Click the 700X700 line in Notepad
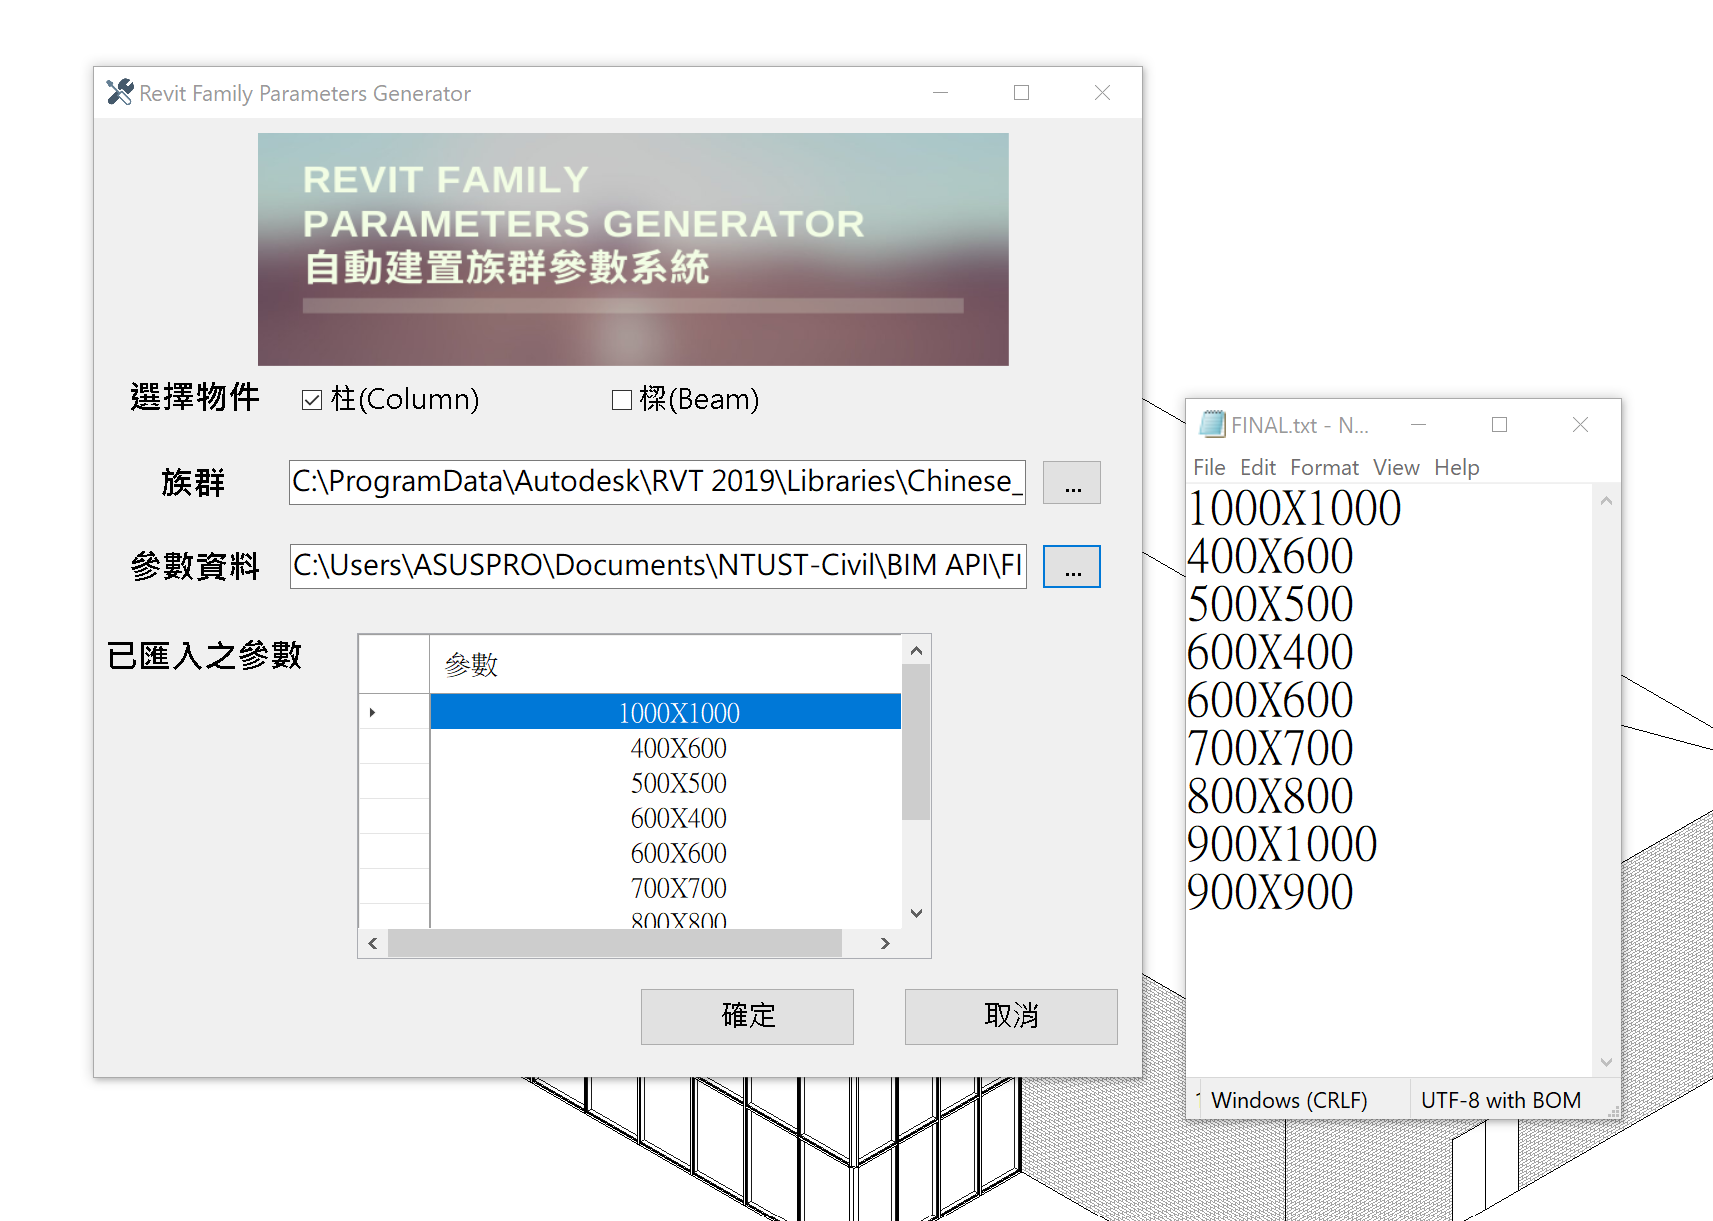 1270,749
